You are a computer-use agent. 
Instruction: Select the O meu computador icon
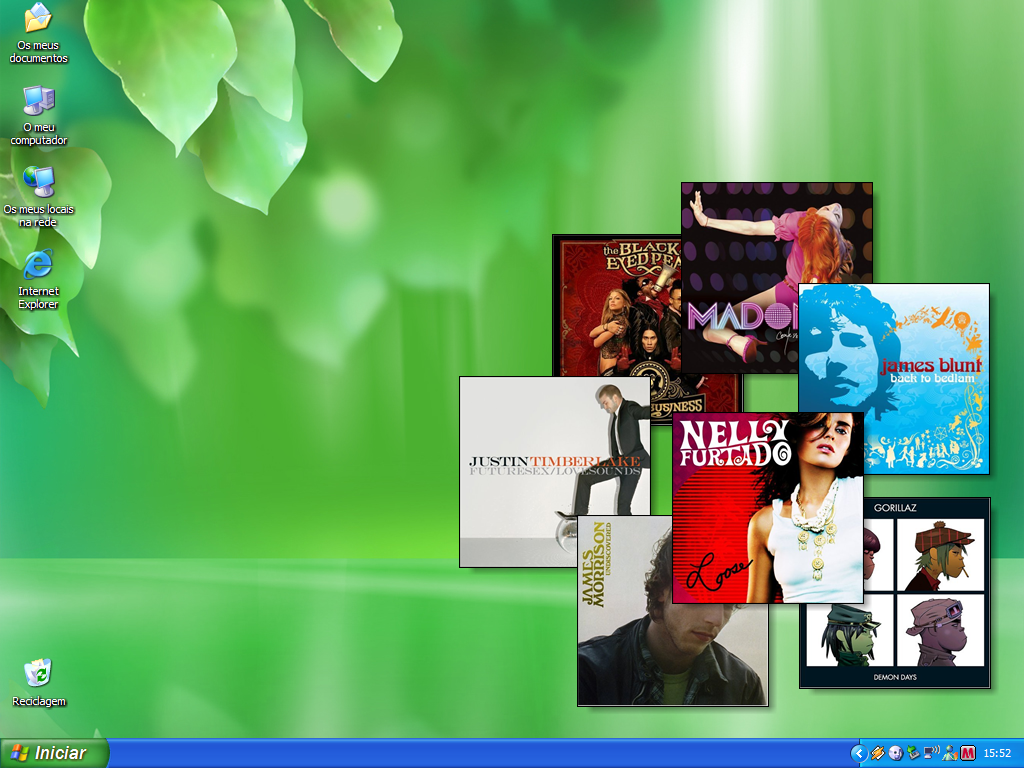click(x=39, y=115)
